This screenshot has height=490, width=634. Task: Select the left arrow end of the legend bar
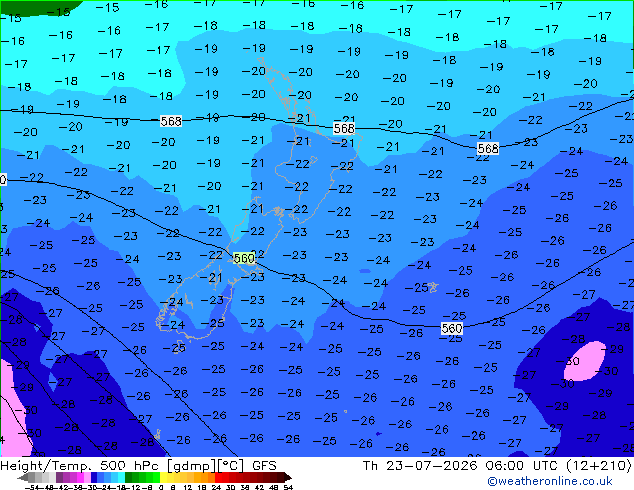pos(22,478)
